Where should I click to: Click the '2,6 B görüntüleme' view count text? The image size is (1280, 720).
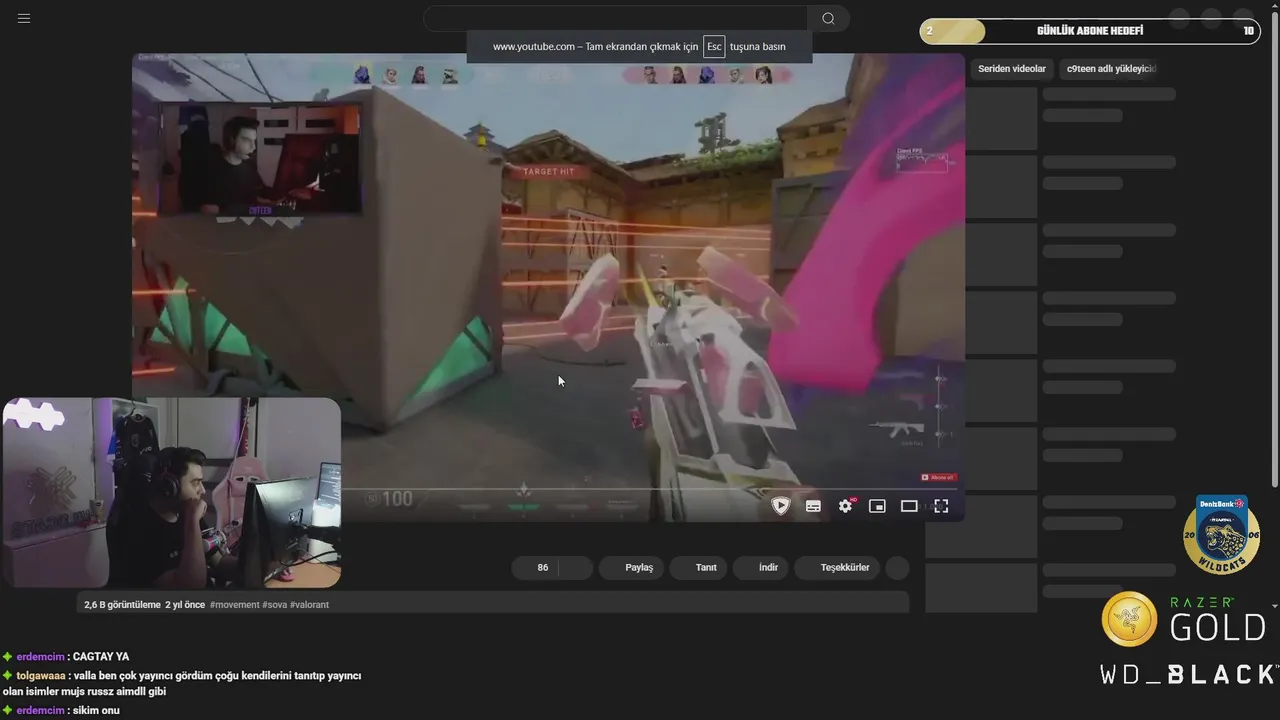[122, 605]
